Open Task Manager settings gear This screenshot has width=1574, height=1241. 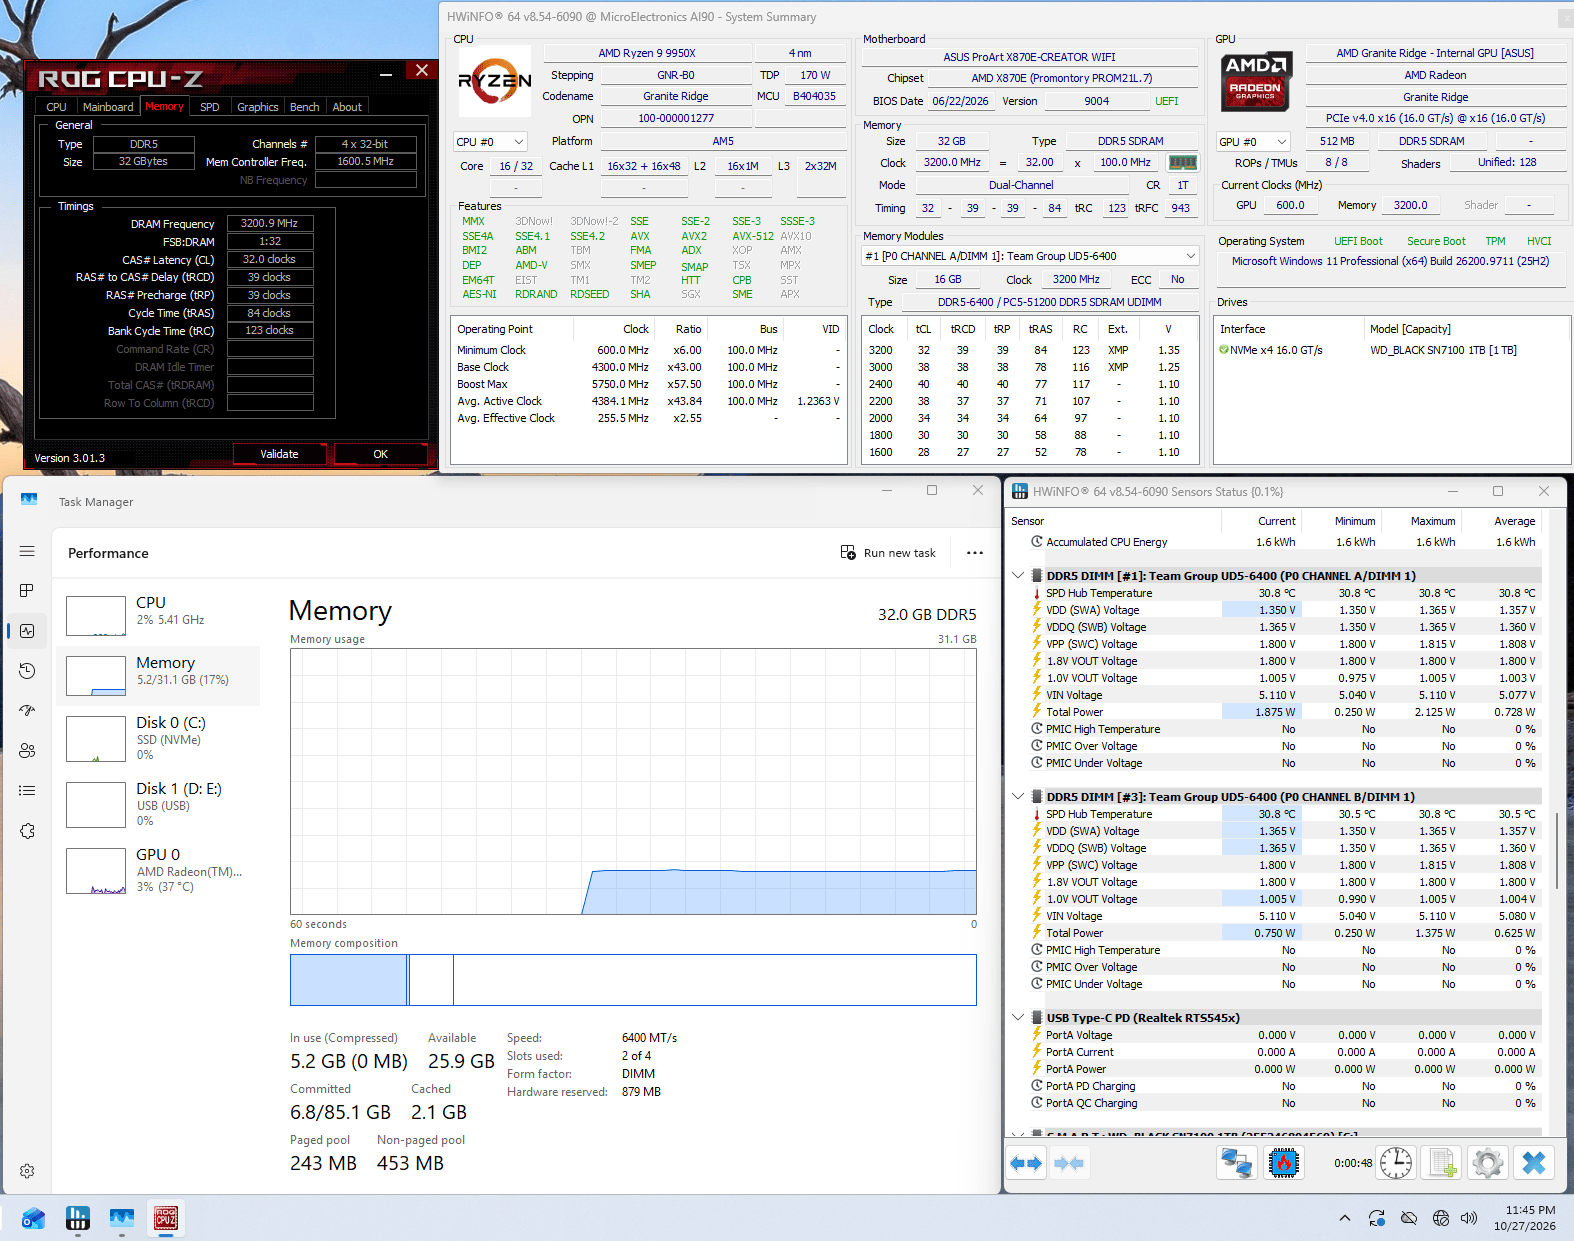pos(27,1171)
